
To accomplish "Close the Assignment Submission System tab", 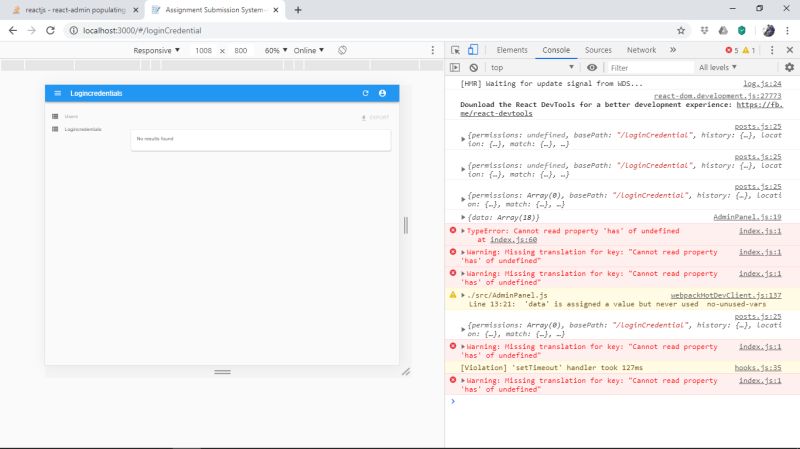I will [276, 10].
